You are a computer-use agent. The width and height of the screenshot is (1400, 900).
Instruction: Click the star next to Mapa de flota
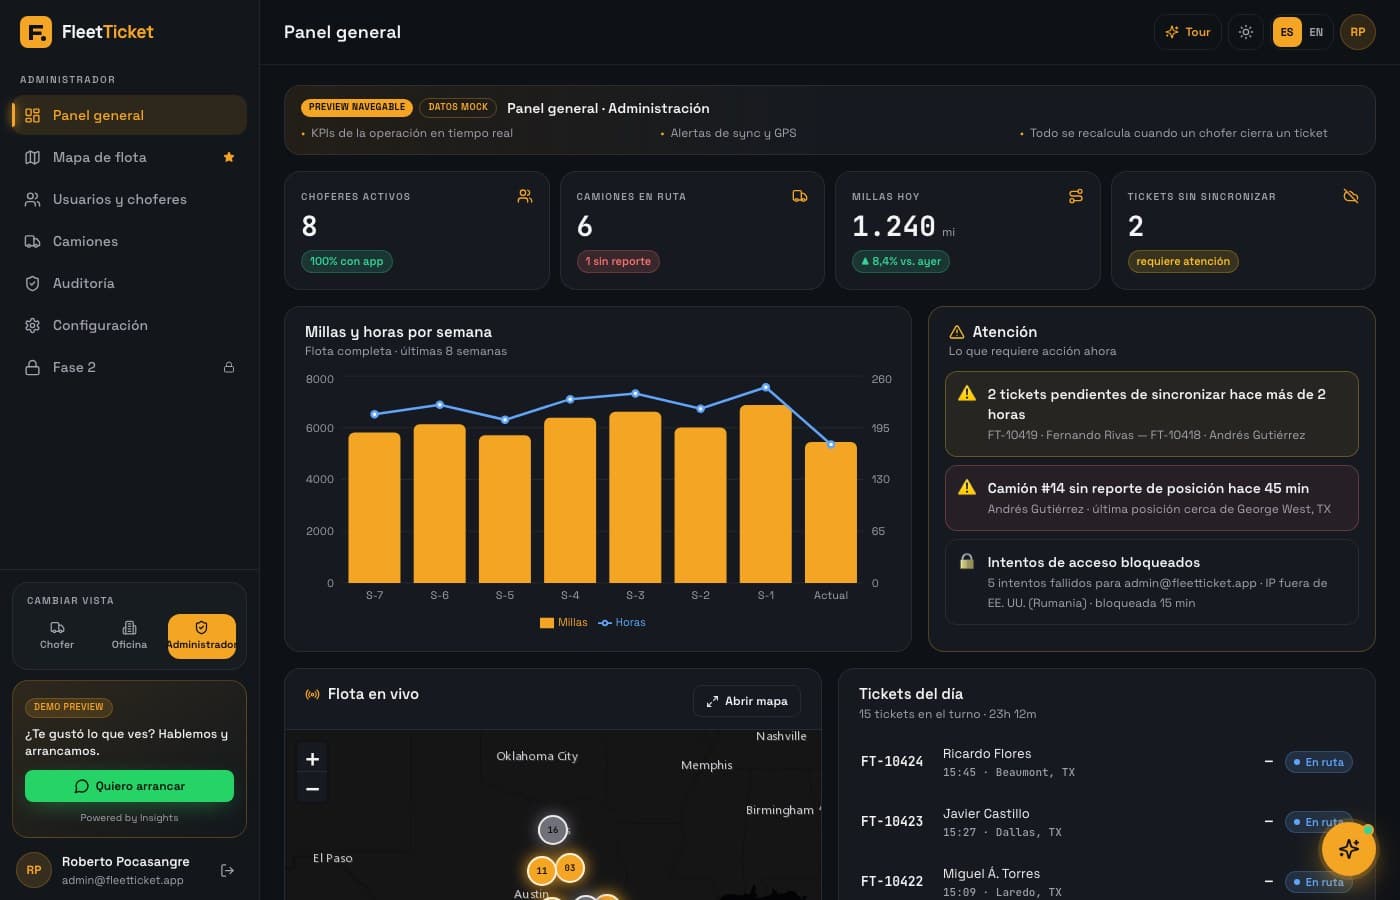point(229,157)
